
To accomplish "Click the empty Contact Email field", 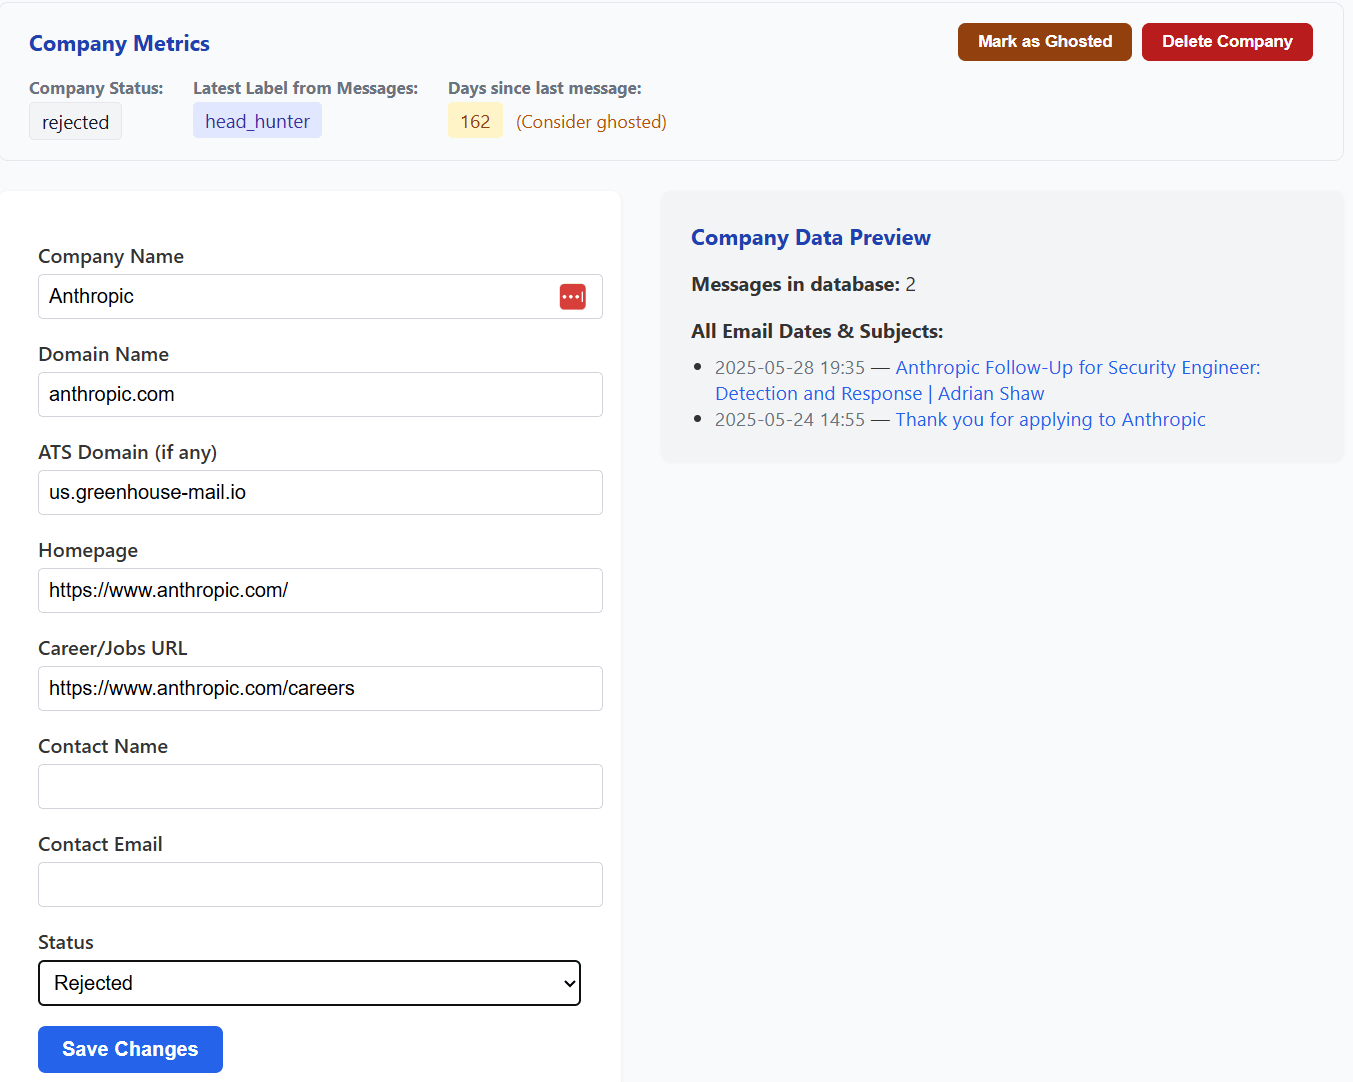I will pos(320,885).
